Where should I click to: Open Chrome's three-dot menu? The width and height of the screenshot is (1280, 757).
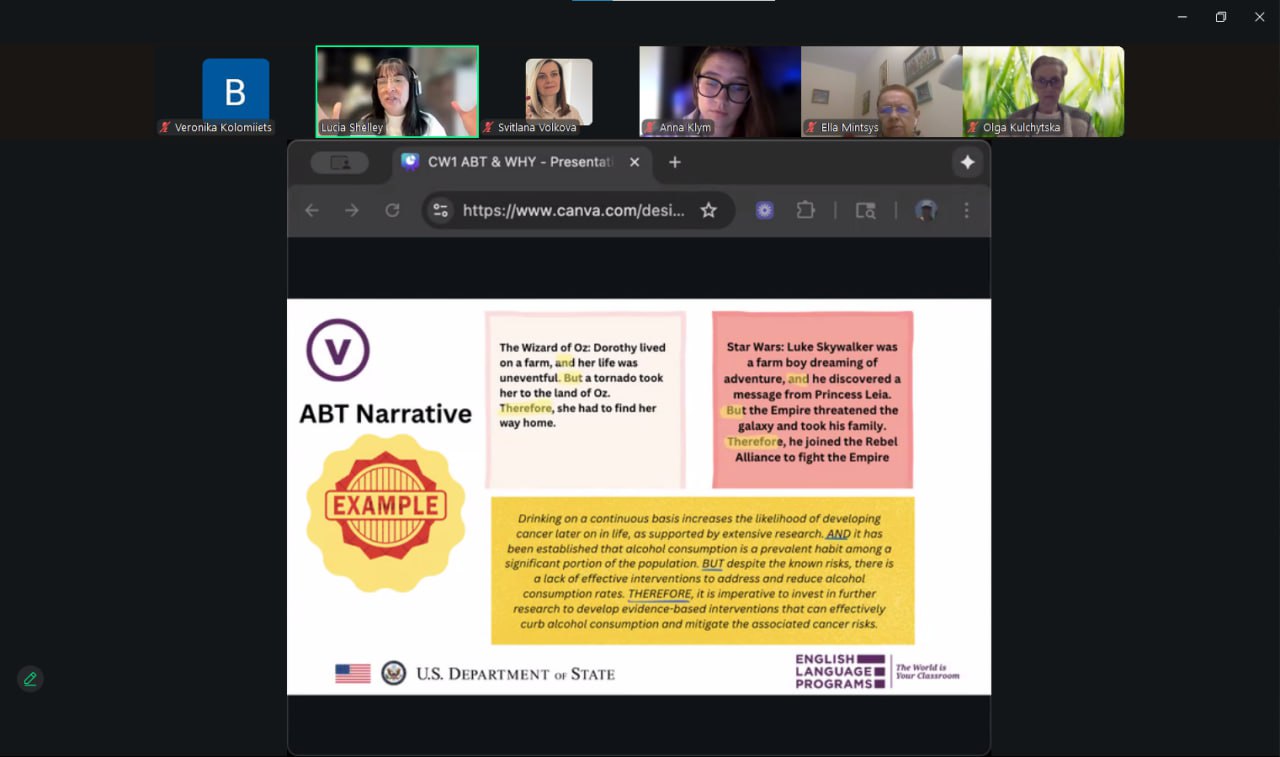[x=966, y=210]
